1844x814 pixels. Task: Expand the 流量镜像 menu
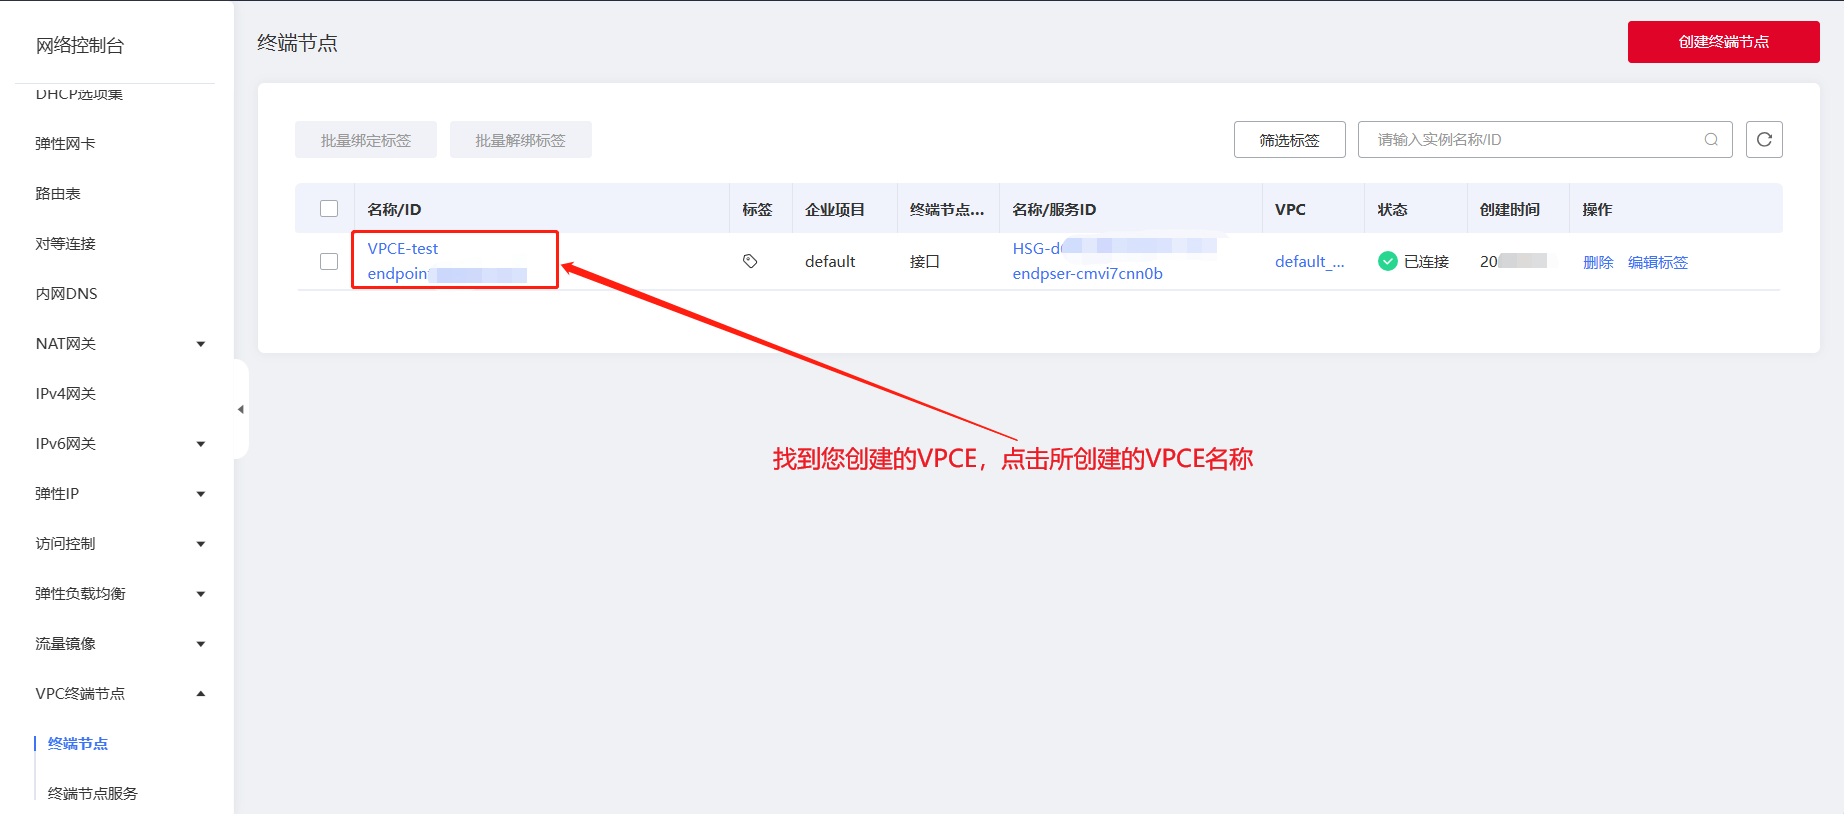tap(201, 644)
